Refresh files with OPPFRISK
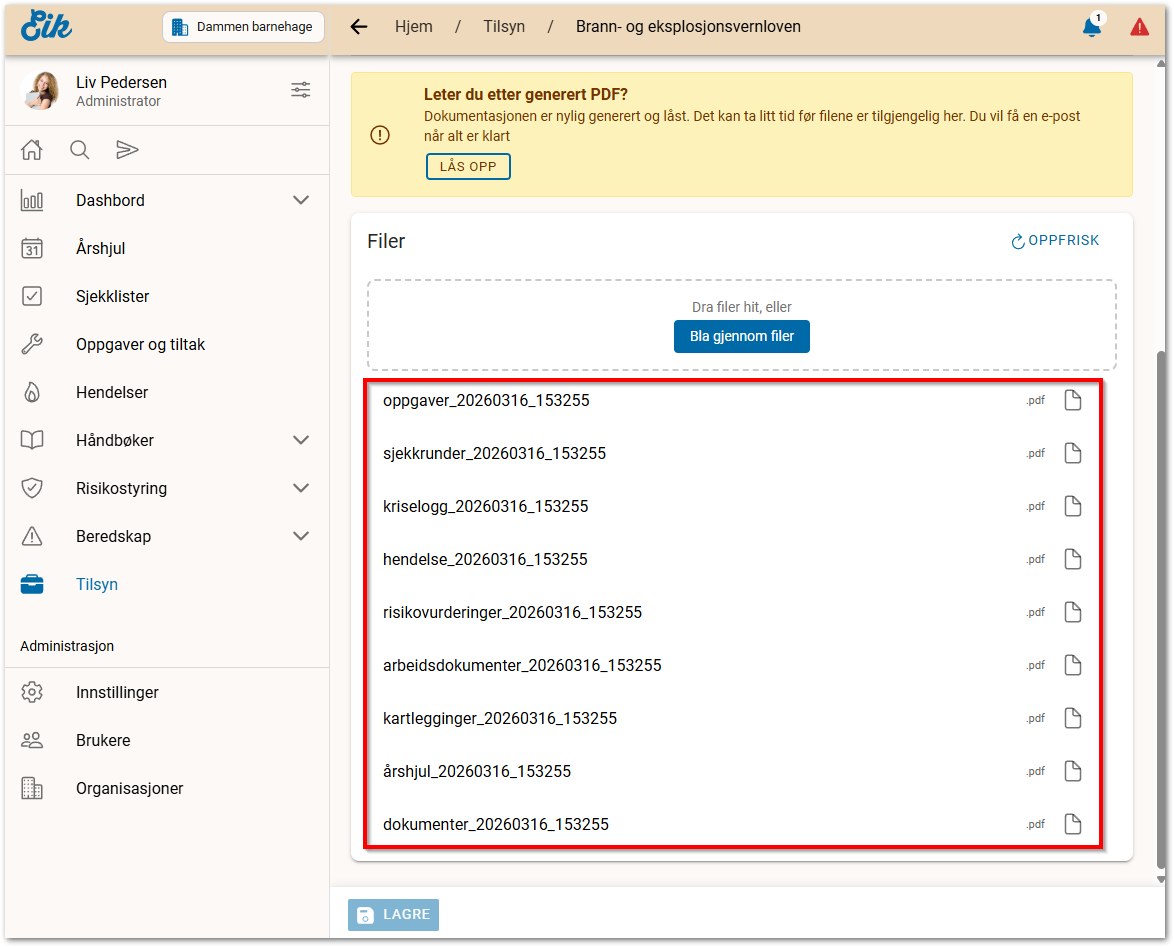The width and height of the screenshot is (1174, 947). coord(1055,240)
